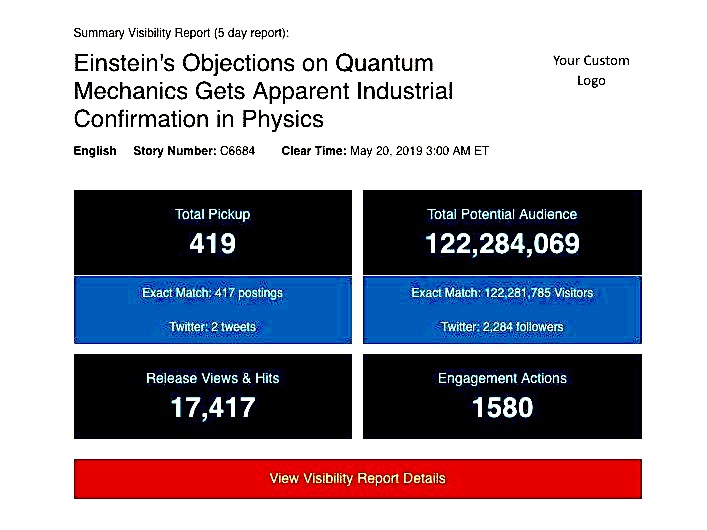Screen dimensions: 707x530
Task: Open Exact Match: 122,281,785 Visitors
Action: [x=502, y=293]
